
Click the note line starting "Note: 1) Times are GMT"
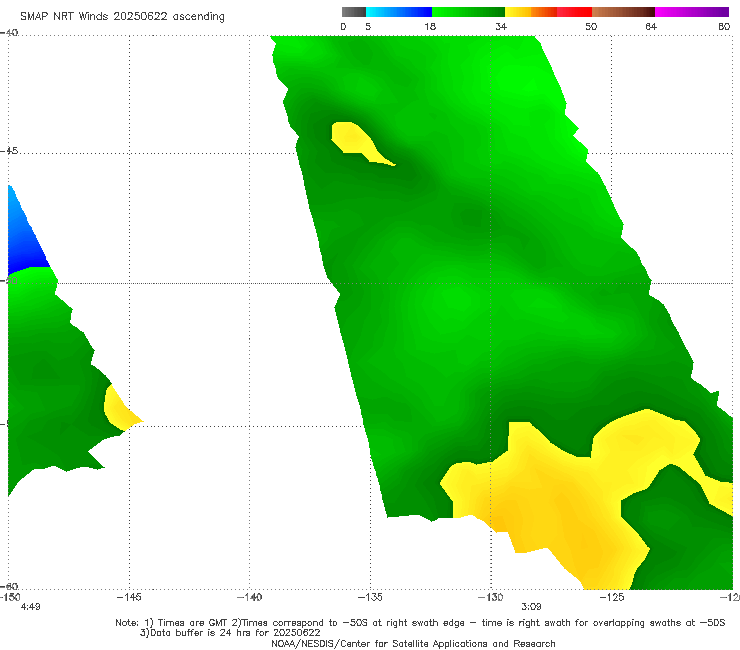tap(420, 623)
